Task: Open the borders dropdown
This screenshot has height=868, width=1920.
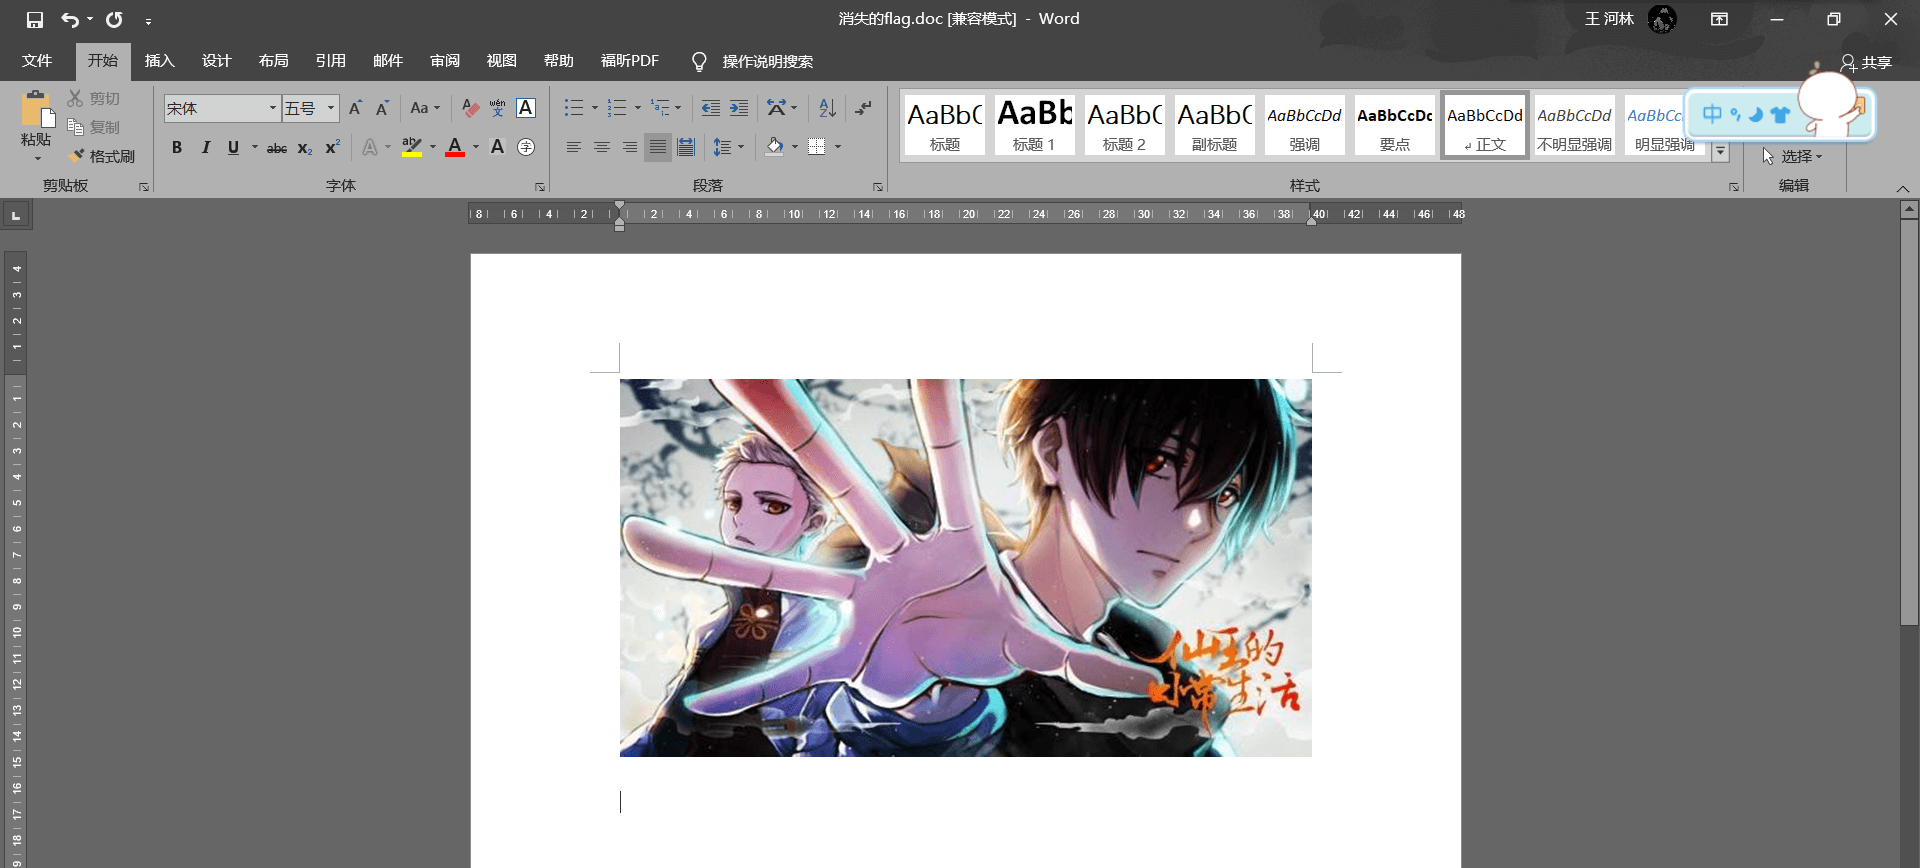Action: click(838, 147)
